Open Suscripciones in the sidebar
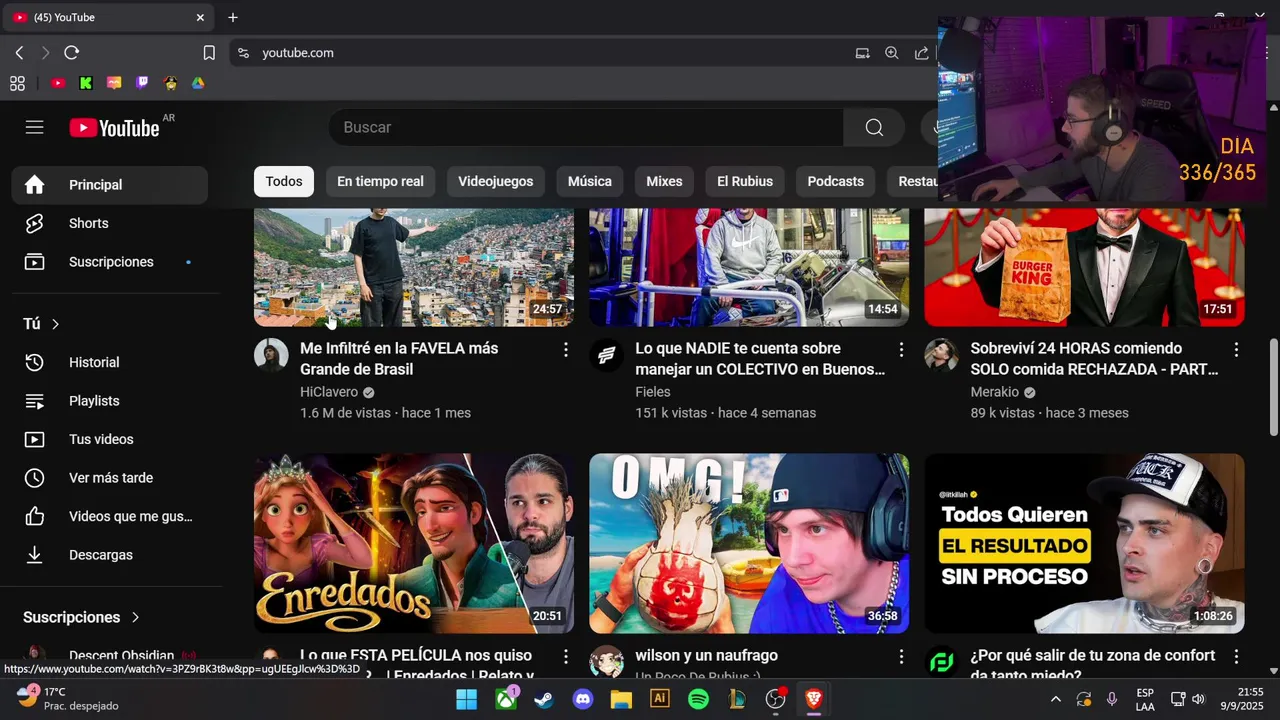This screenshot has height=720, width=1280. coord(110,262)
